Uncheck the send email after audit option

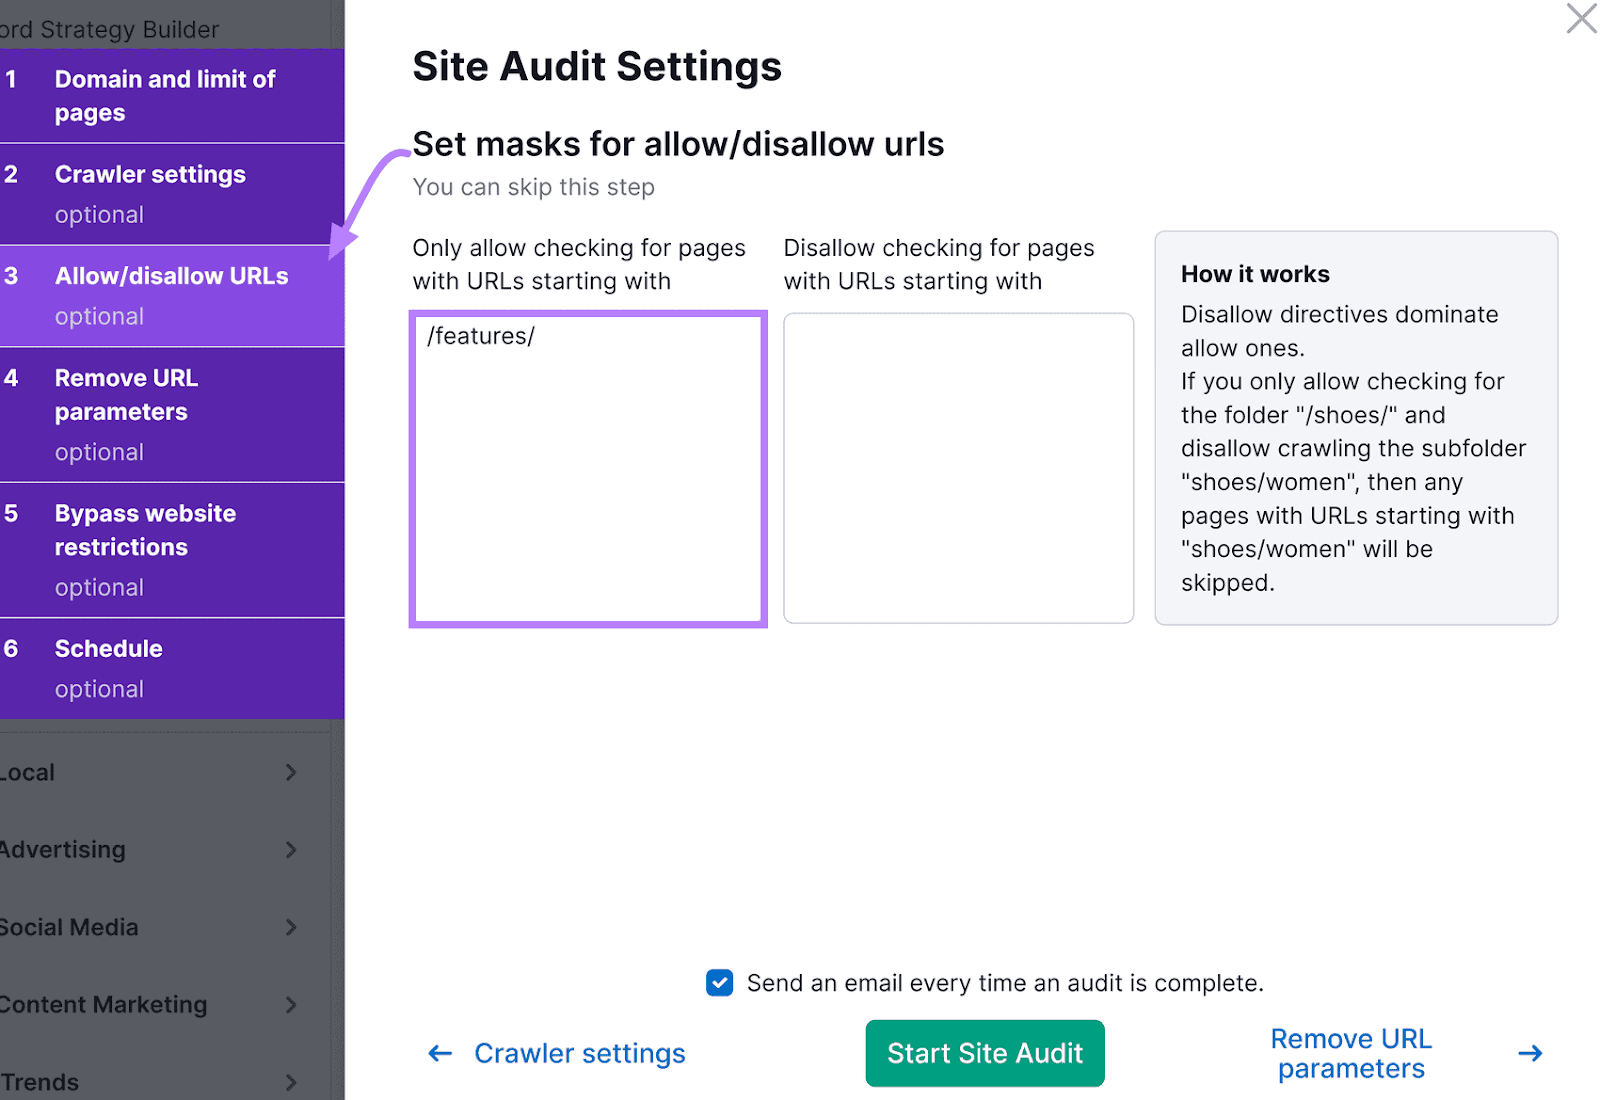pyautogui.click(x=719, y=983)
